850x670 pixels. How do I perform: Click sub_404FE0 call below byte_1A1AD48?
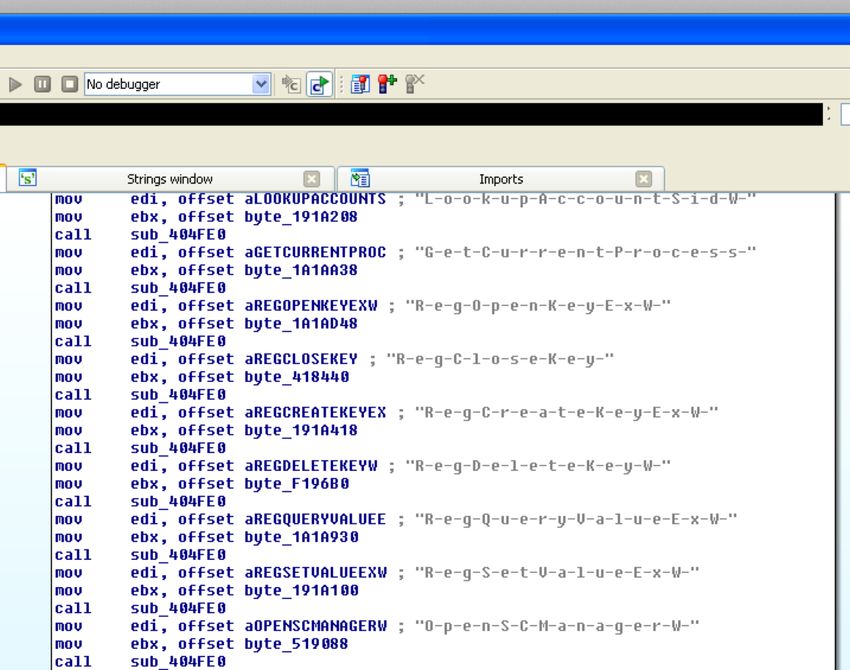coord(178,342)
